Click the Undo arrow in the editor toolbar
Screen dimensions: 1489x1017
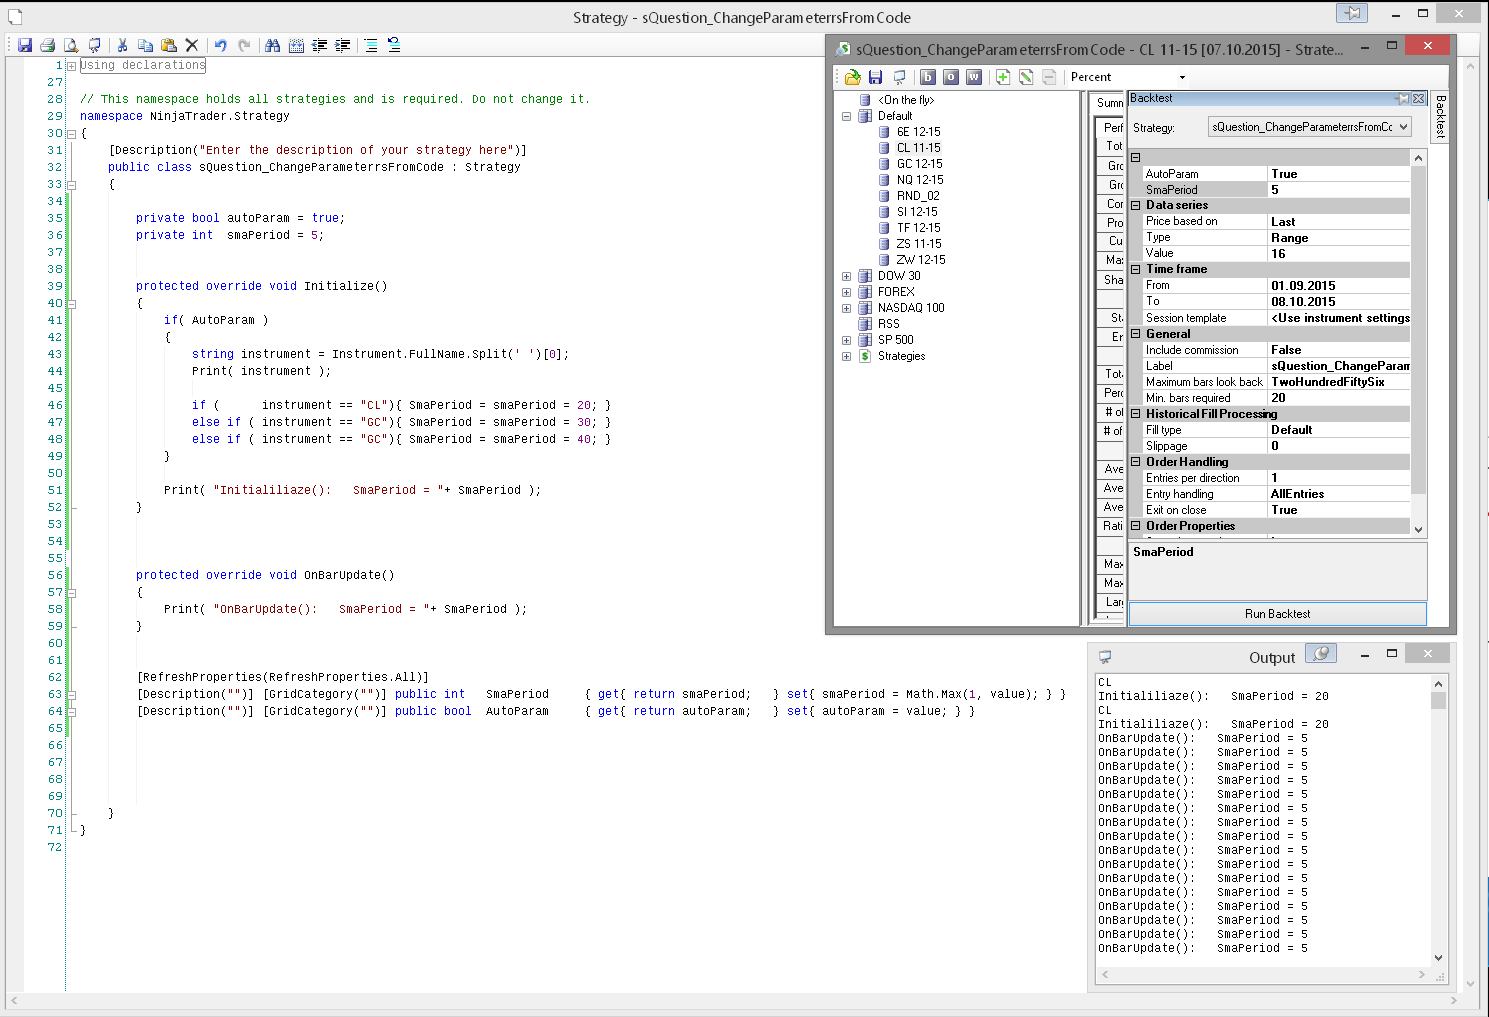coord(220,45)
